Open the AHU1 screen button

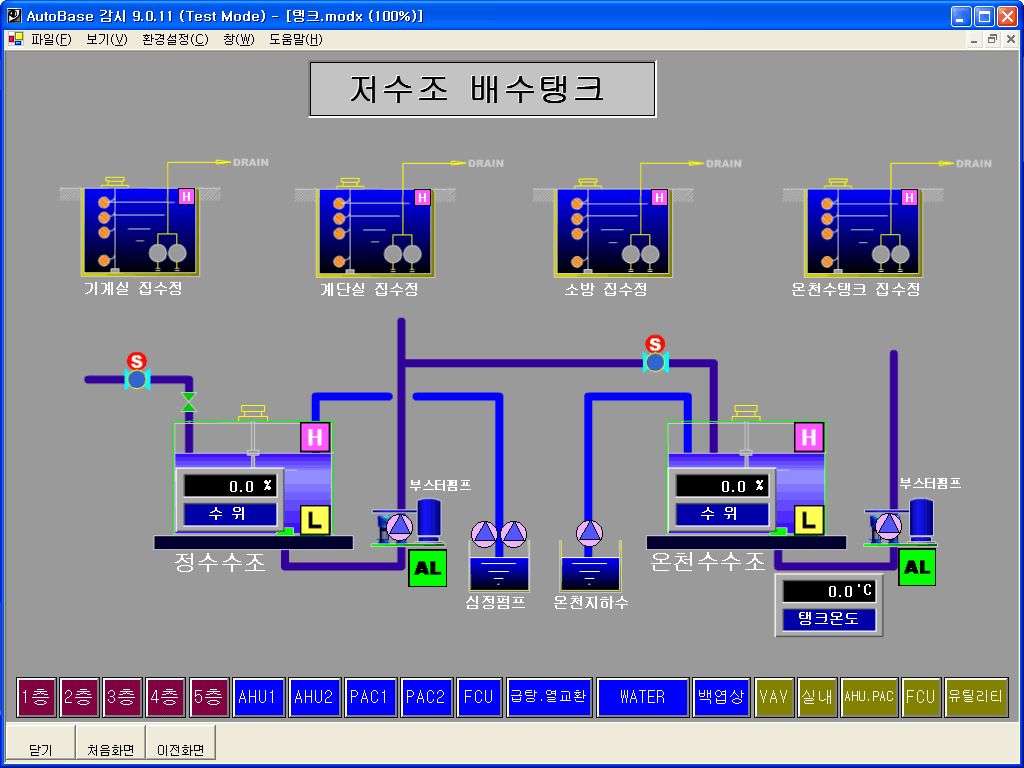click(x=257, y=697)
